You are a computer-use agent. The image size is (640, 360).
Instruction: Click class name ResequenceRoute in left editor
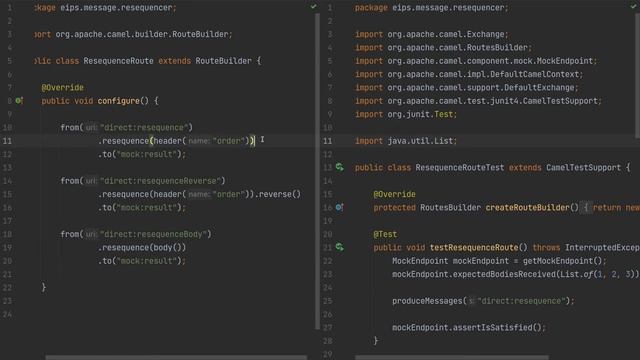click(x=118, y=61)
